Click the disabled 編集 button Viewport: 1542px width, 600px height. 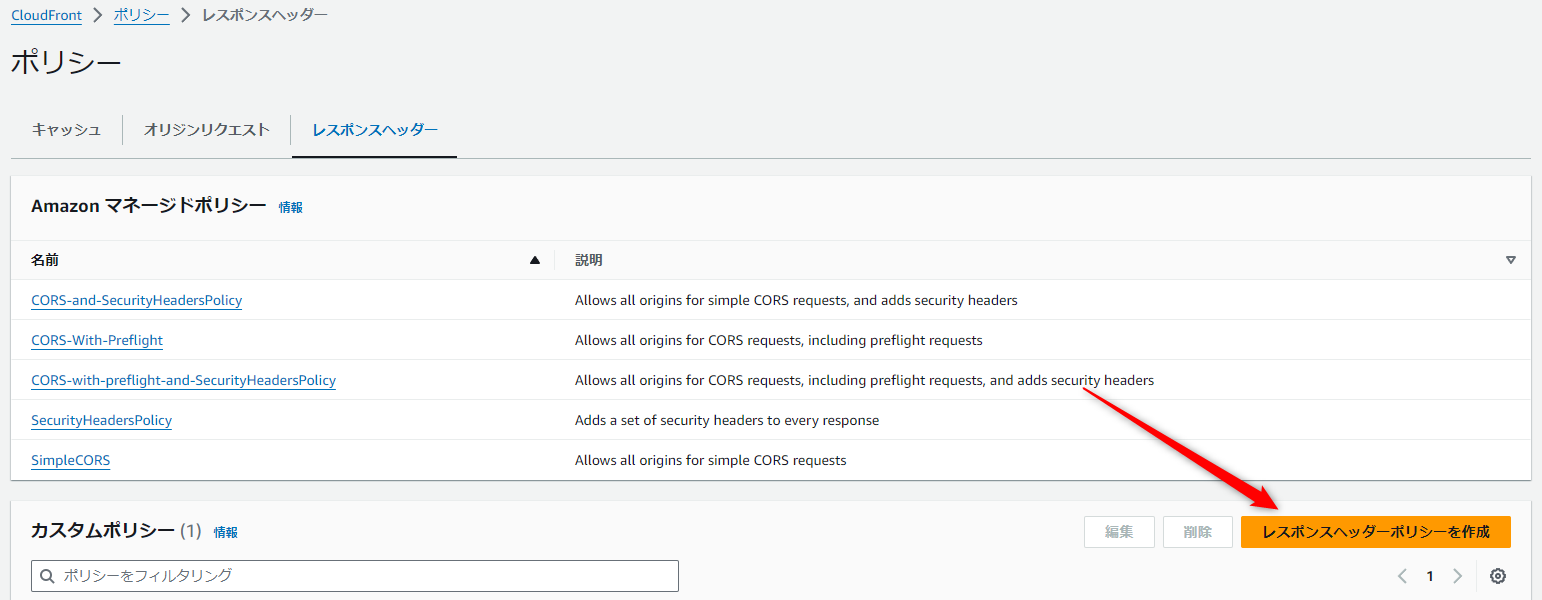1119,532
